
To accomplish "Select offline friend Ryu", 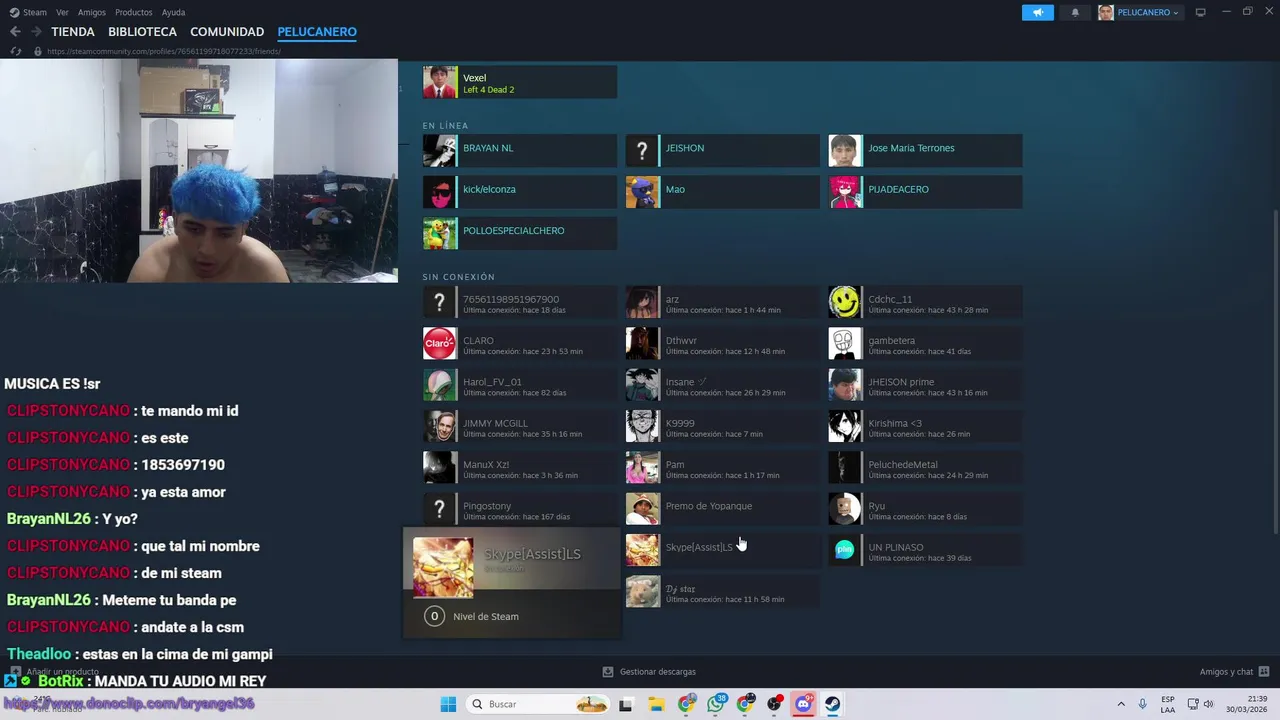I will [925, 509].
